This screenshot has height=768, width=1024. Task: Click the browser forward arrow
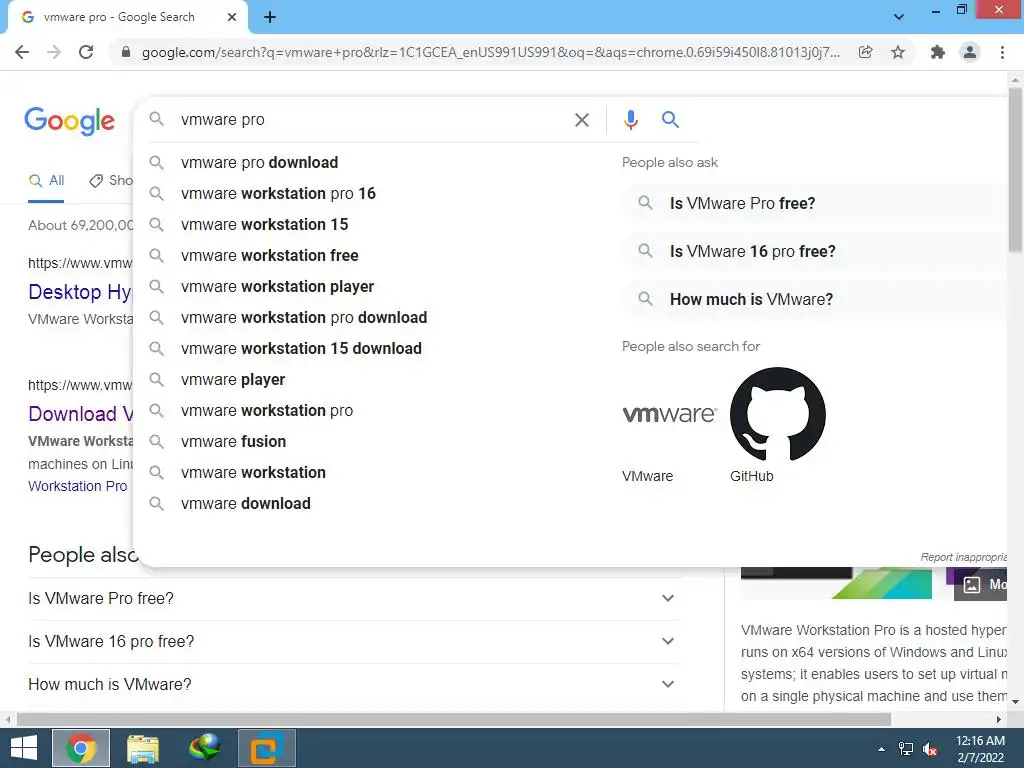[x=54, y=52]
